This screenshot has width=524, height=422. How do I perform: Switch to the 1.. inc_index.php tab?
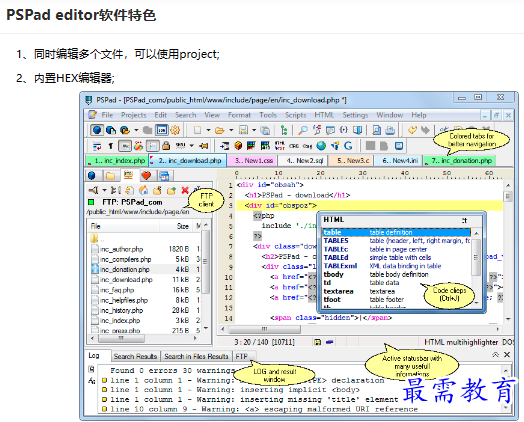117,161
